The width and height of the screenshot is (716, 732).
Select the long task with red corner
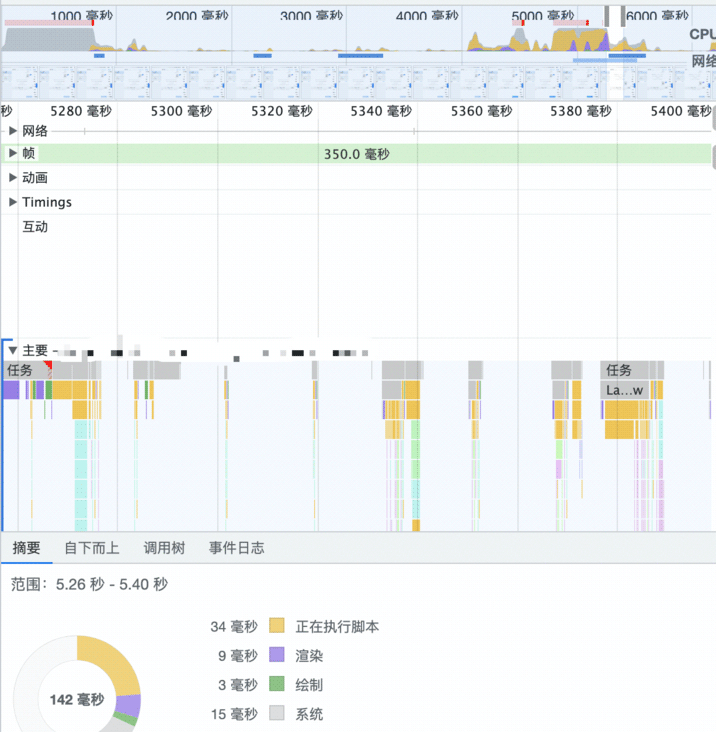click(x=27, y=370)
